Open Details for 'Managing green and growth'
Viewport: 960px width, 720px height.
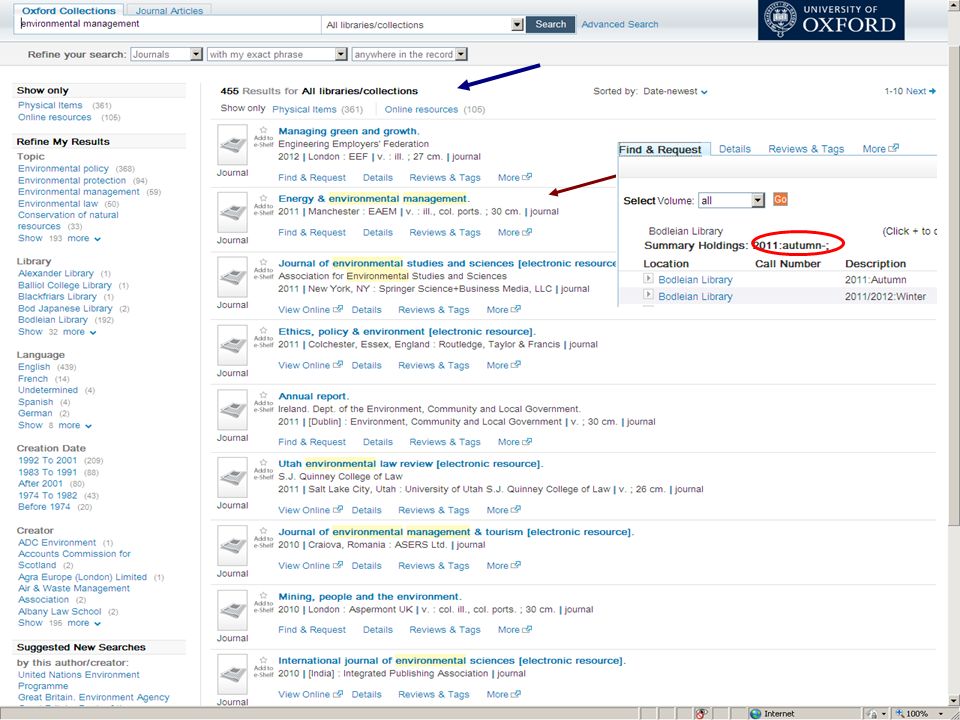[x=378, y=178]
